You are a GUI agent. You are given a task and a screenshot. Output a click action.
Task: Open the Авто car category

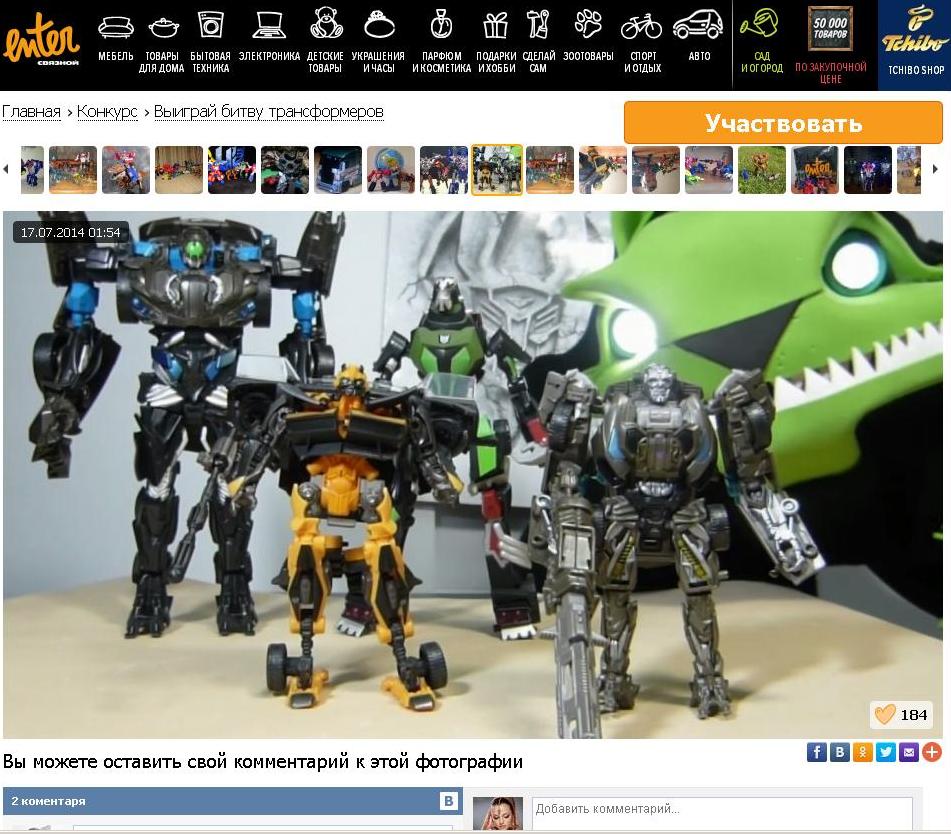699,36
